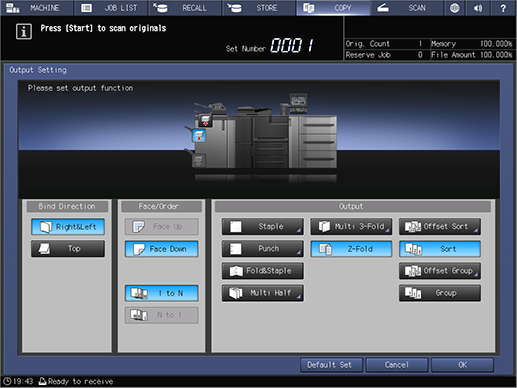Click the Orig. Count value
The image size is (517, 388).
(x=420, y=44)
